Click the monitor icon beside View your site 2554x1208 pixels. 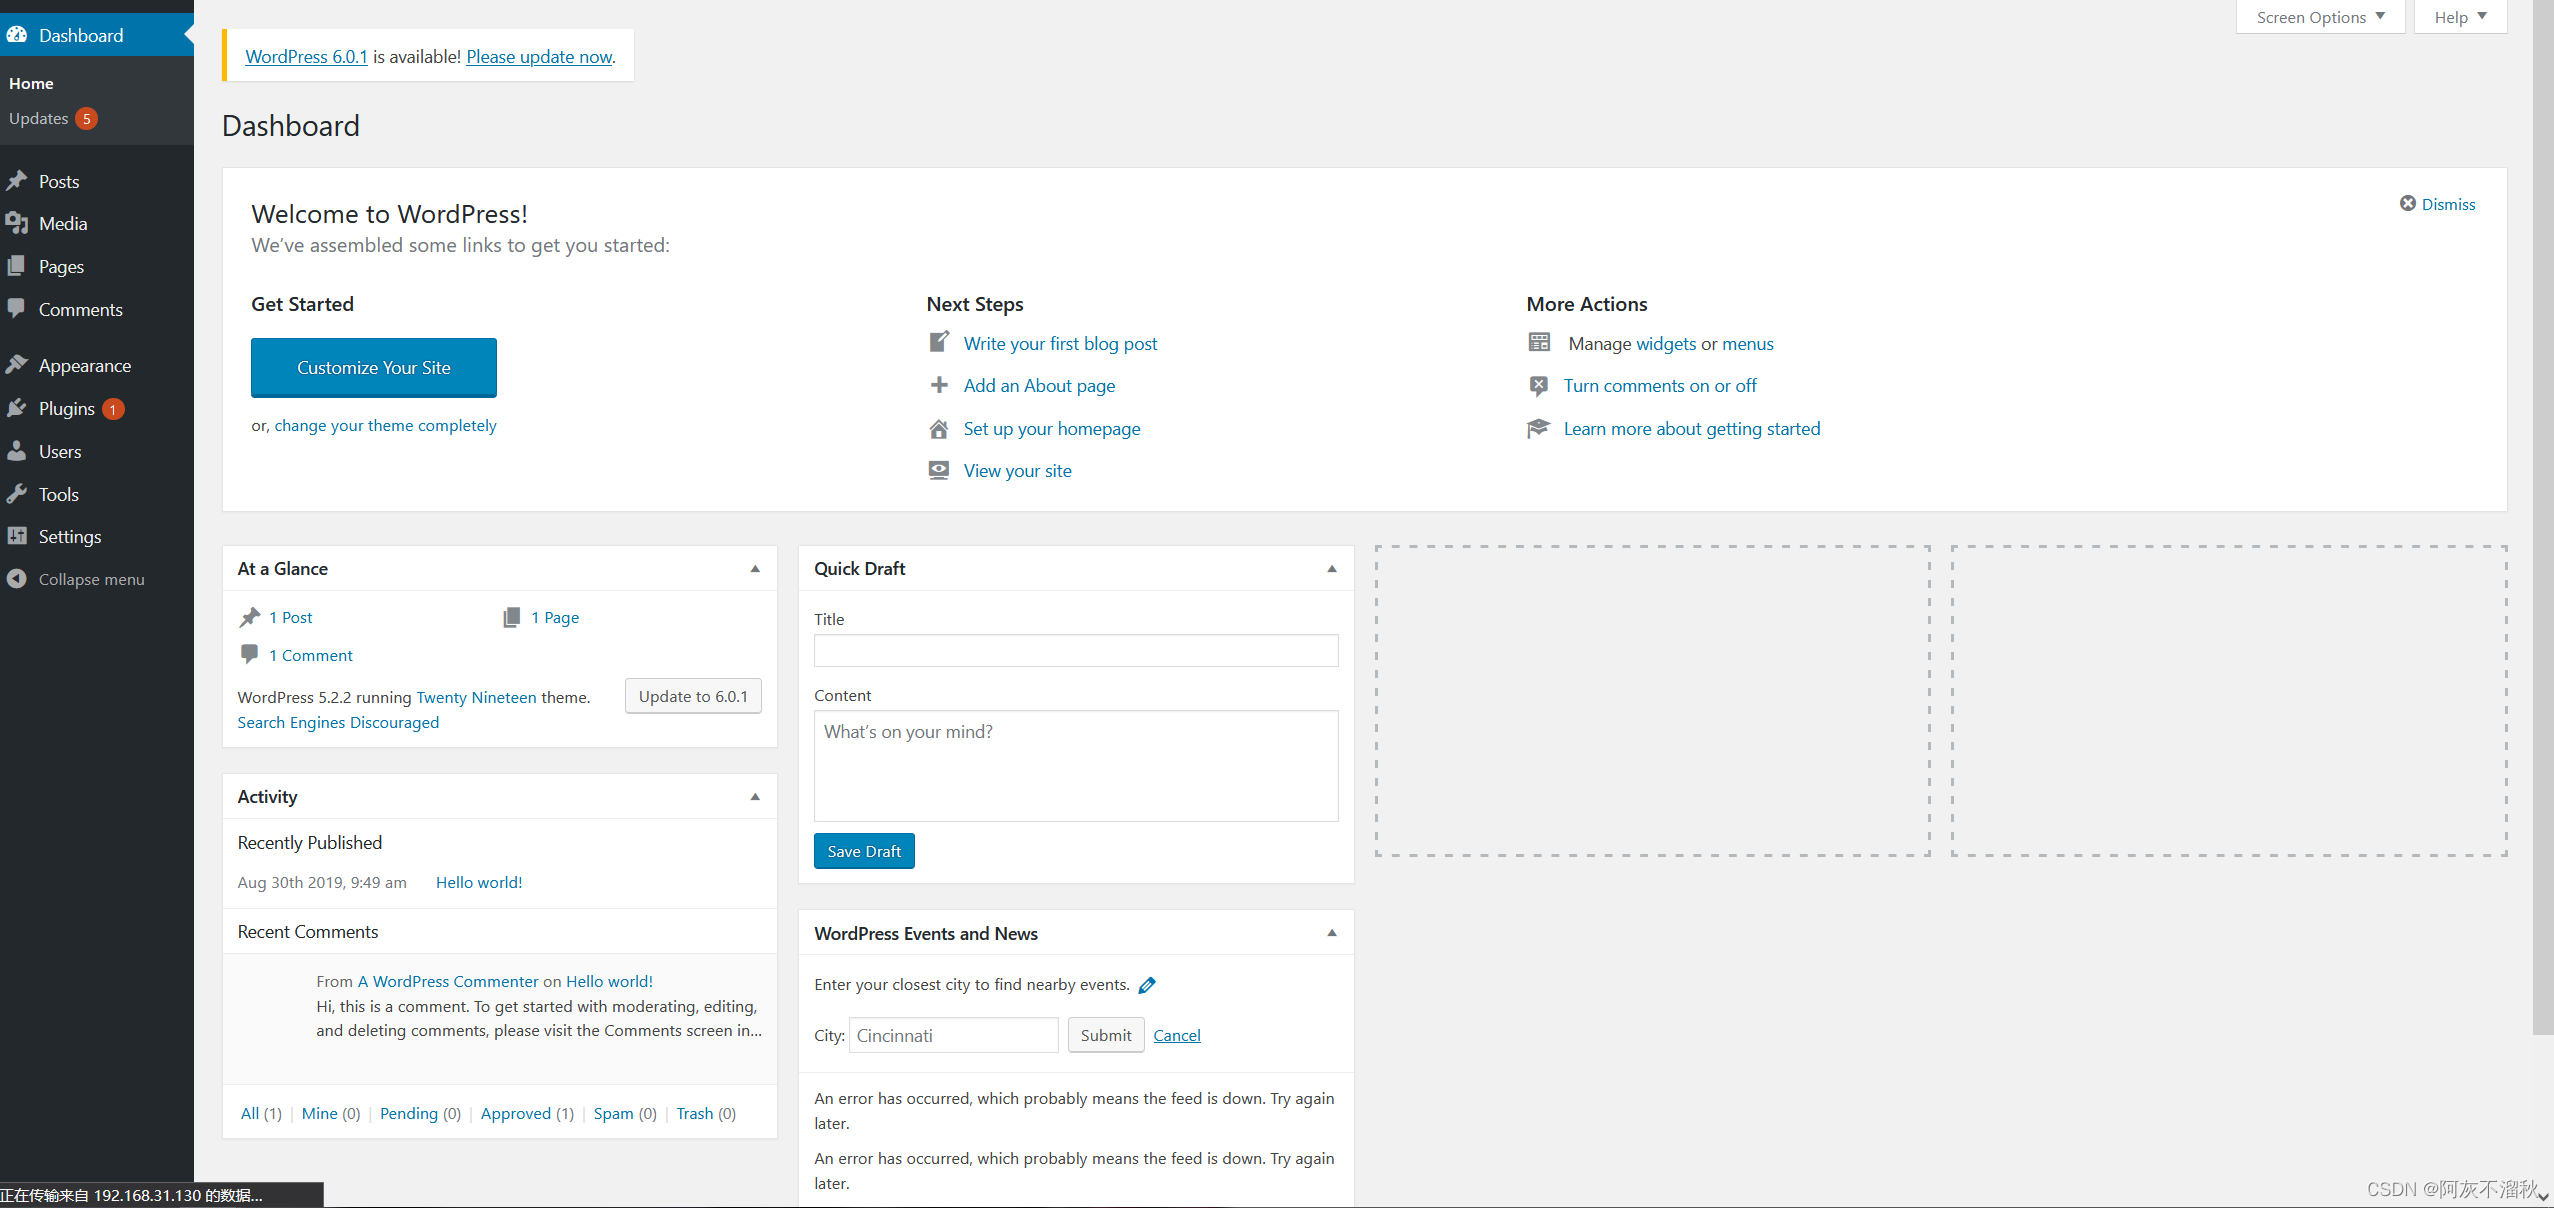click(939, 470)
